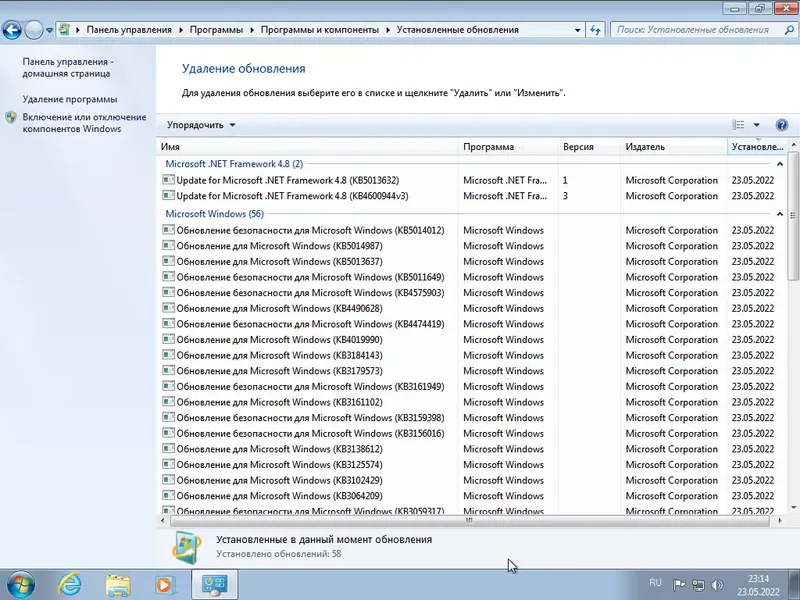This screenshot has height=600, width=800.
Task: Select update KB4600944v3 icon
Action: (168, 195)
